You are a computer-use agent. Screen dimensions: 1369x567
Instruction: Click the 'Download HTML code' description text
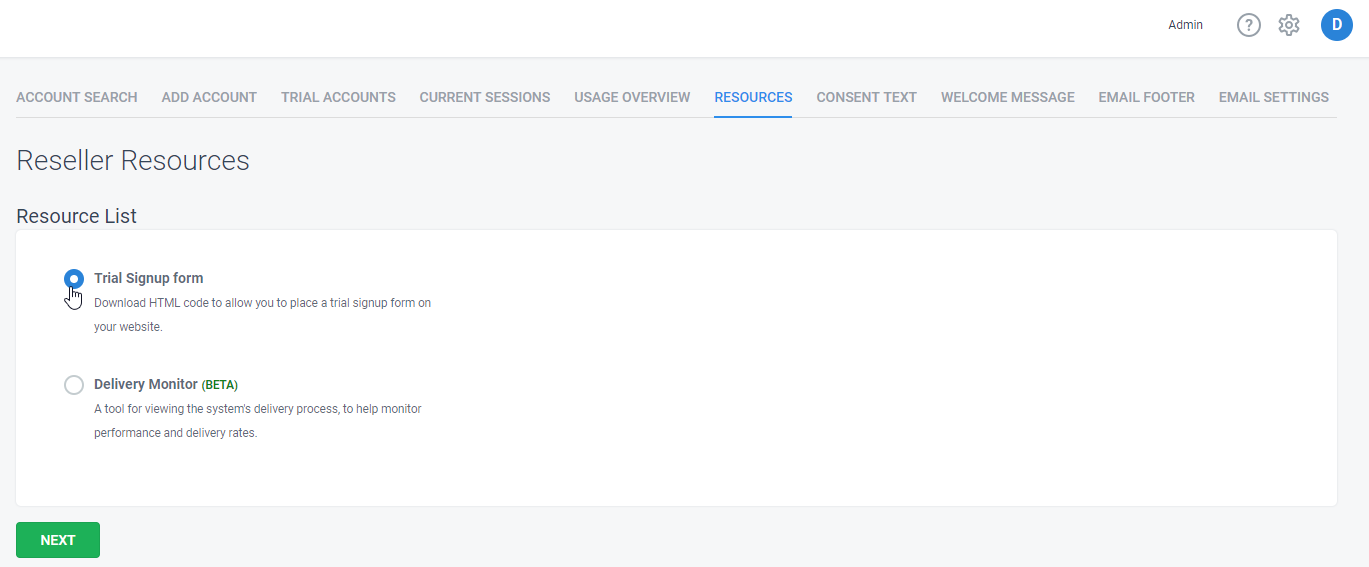(263, 314)
